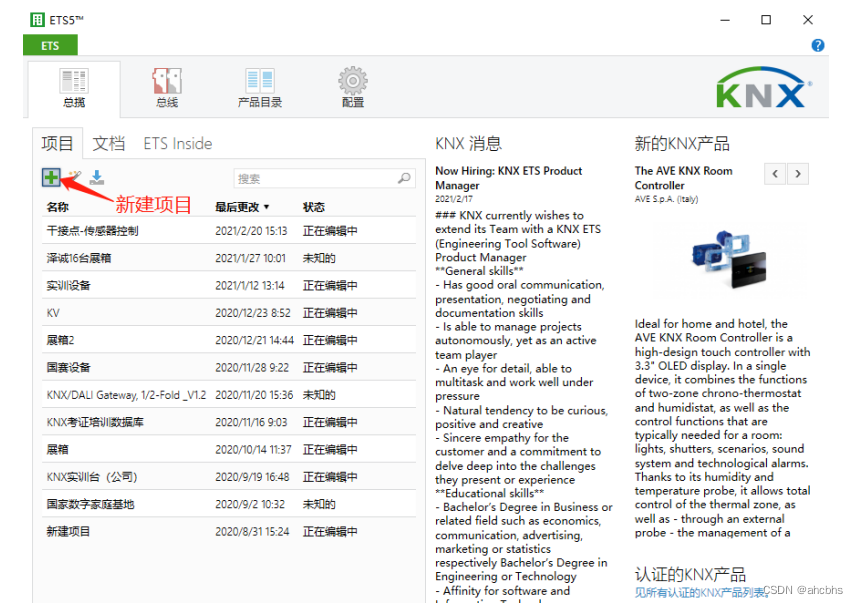Select project KNX实训台（公司）
The height and width of the screenshot is (604, 858).
coord(229,477)
